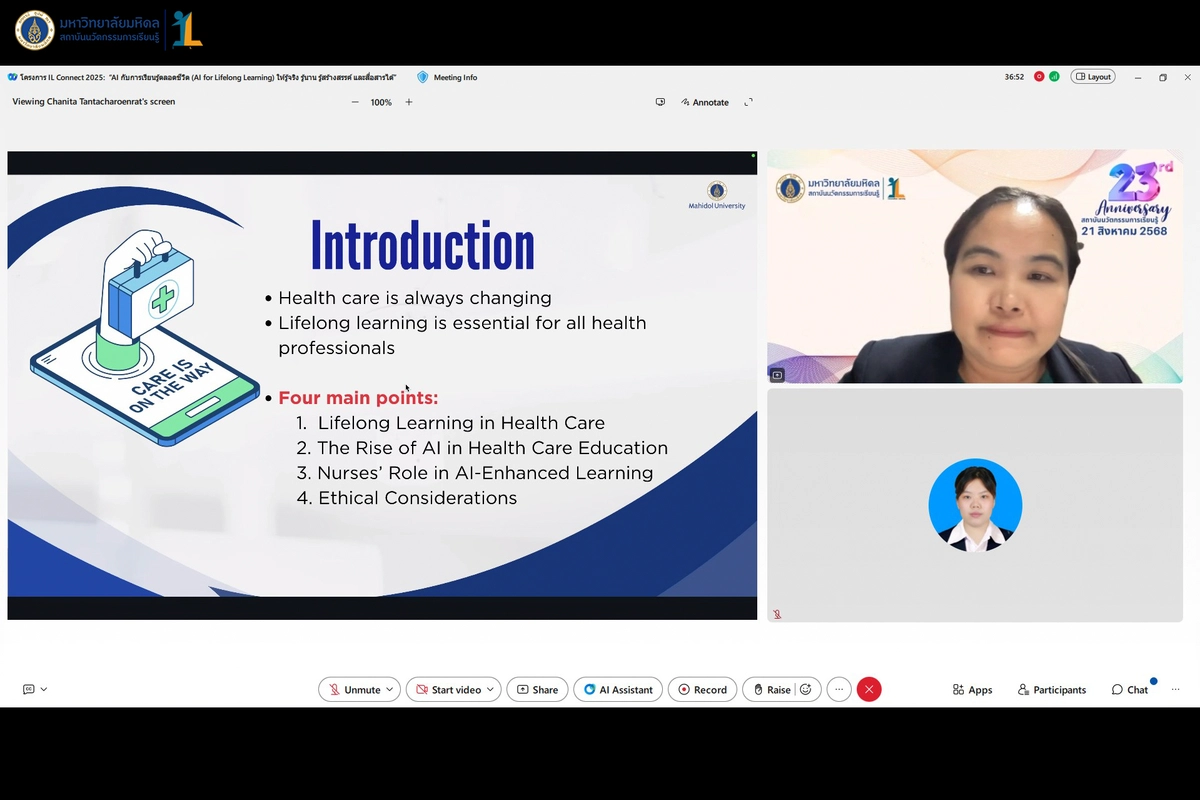Expand audio options arrow beside Unmute
This screenshot has width=1200, height=800.
pos(390,690)
